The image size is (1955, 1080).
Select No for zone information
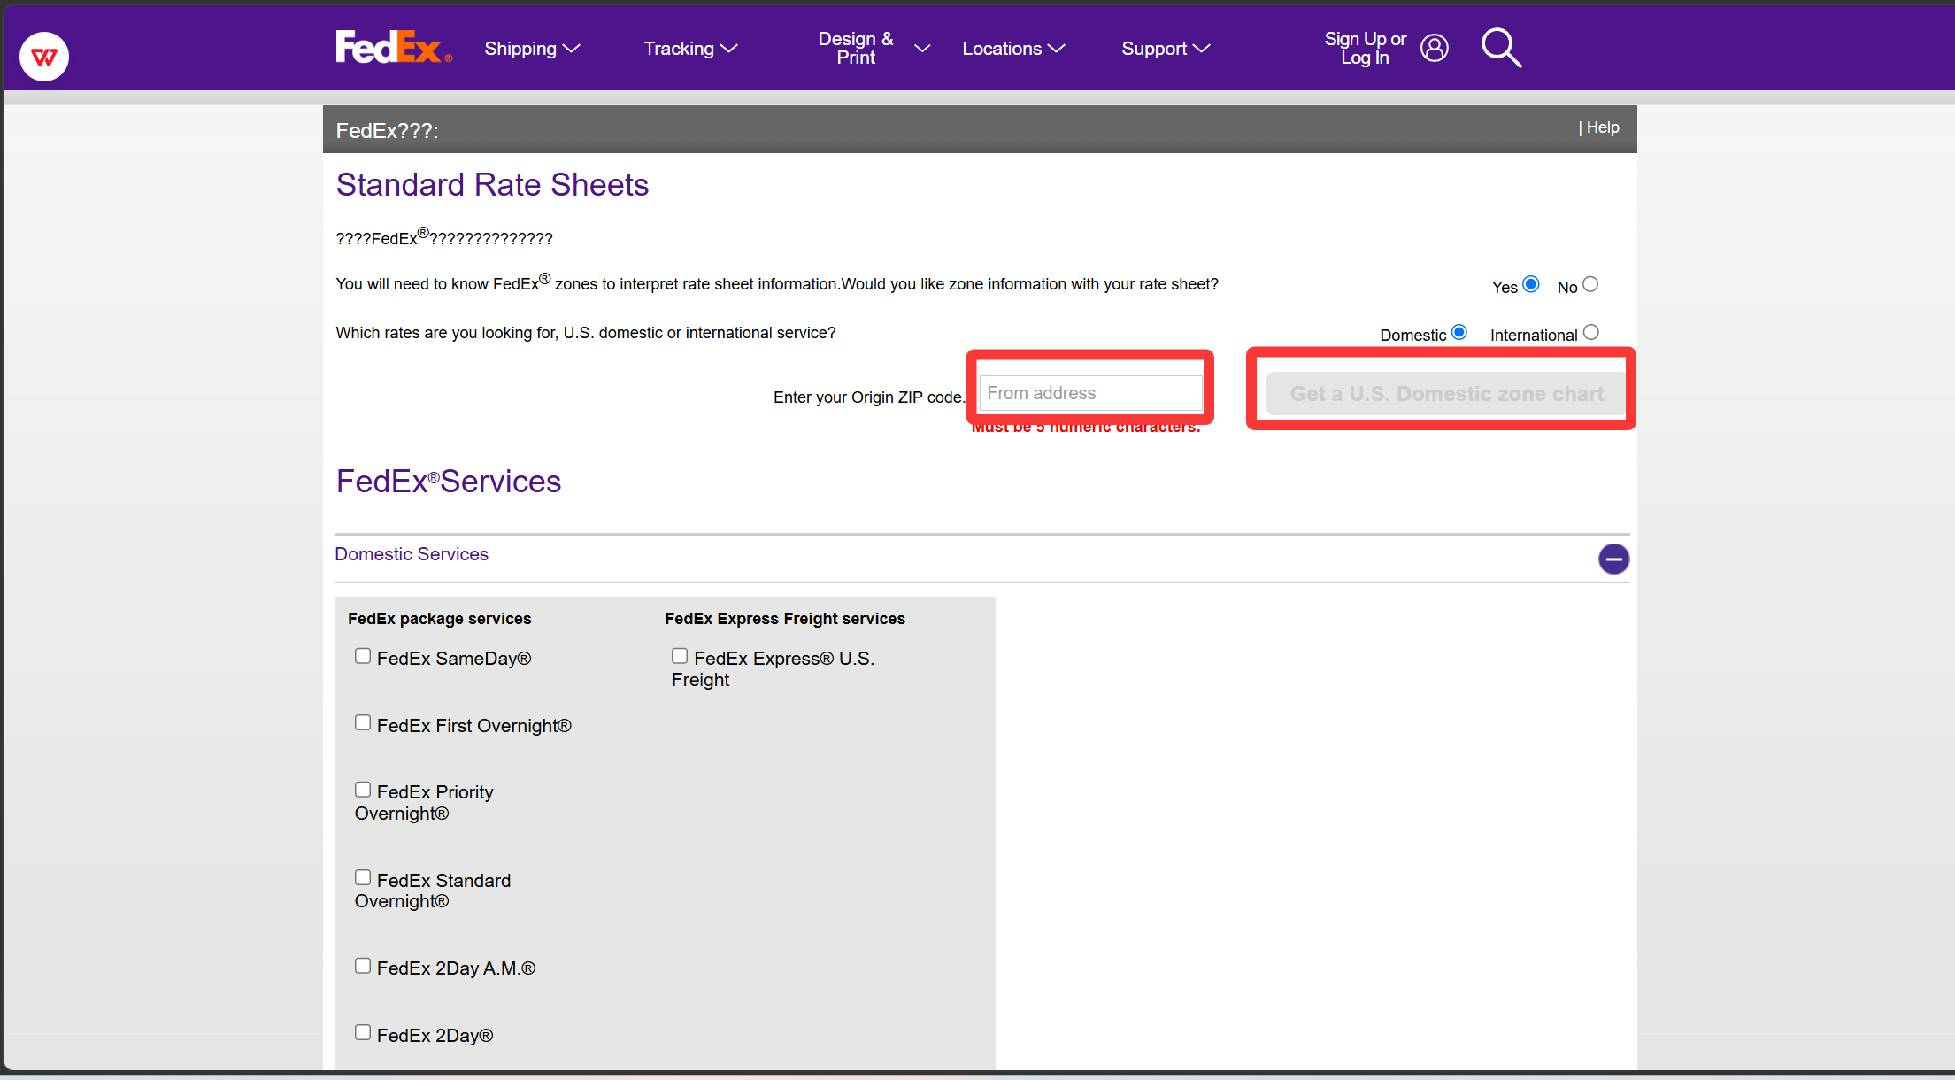pos(1590,284)
